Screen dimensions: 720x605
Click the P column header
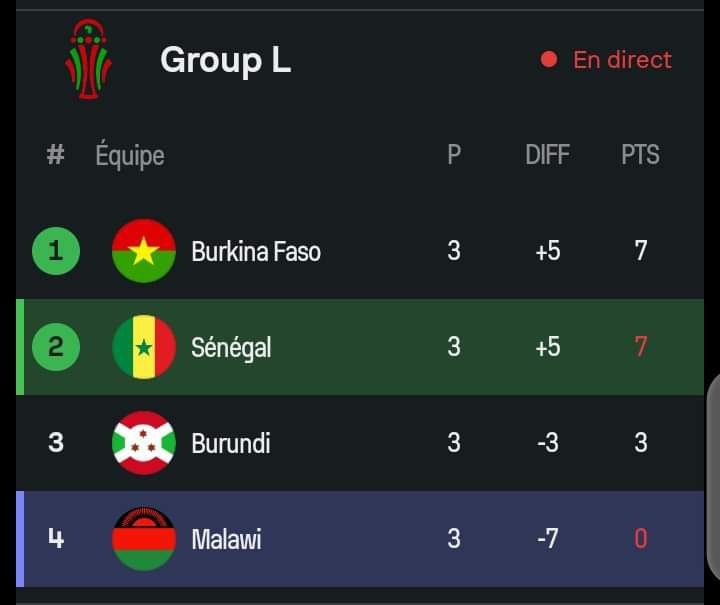tap(454, 155)
